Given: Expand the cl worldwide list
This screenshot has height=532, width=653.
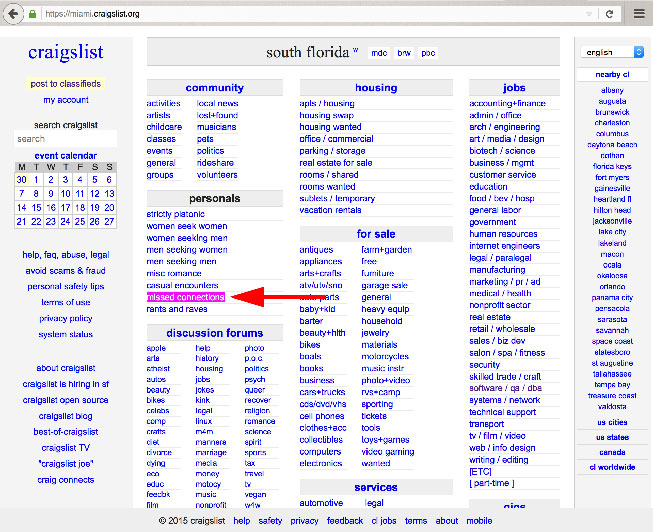Looking at the screenshot, I should (x=612, y=467).
